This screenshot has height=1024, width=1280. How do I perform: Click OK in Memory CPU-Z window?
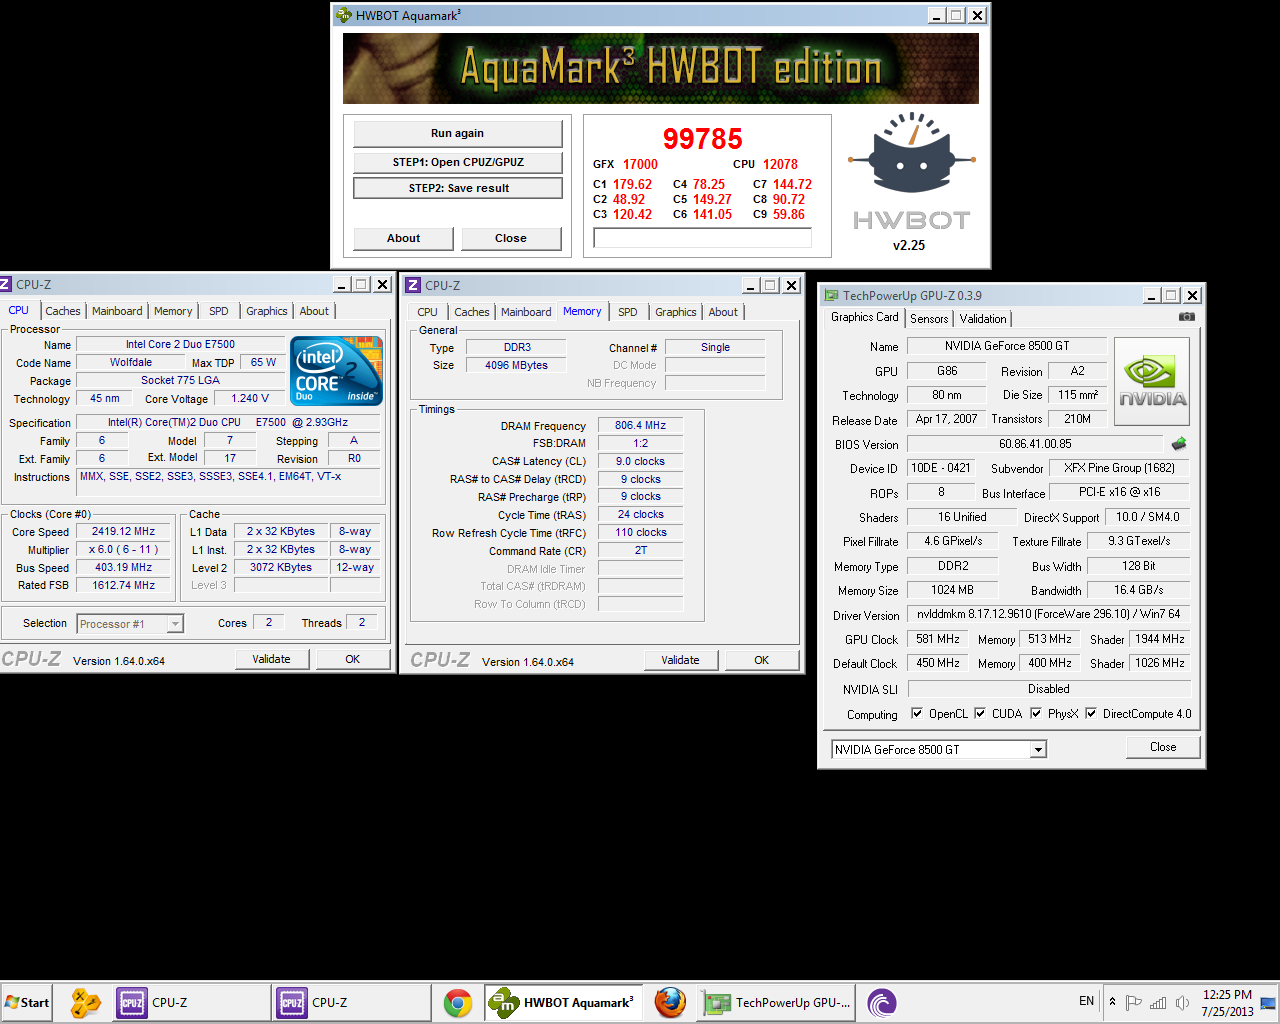[x=762, y=660]
